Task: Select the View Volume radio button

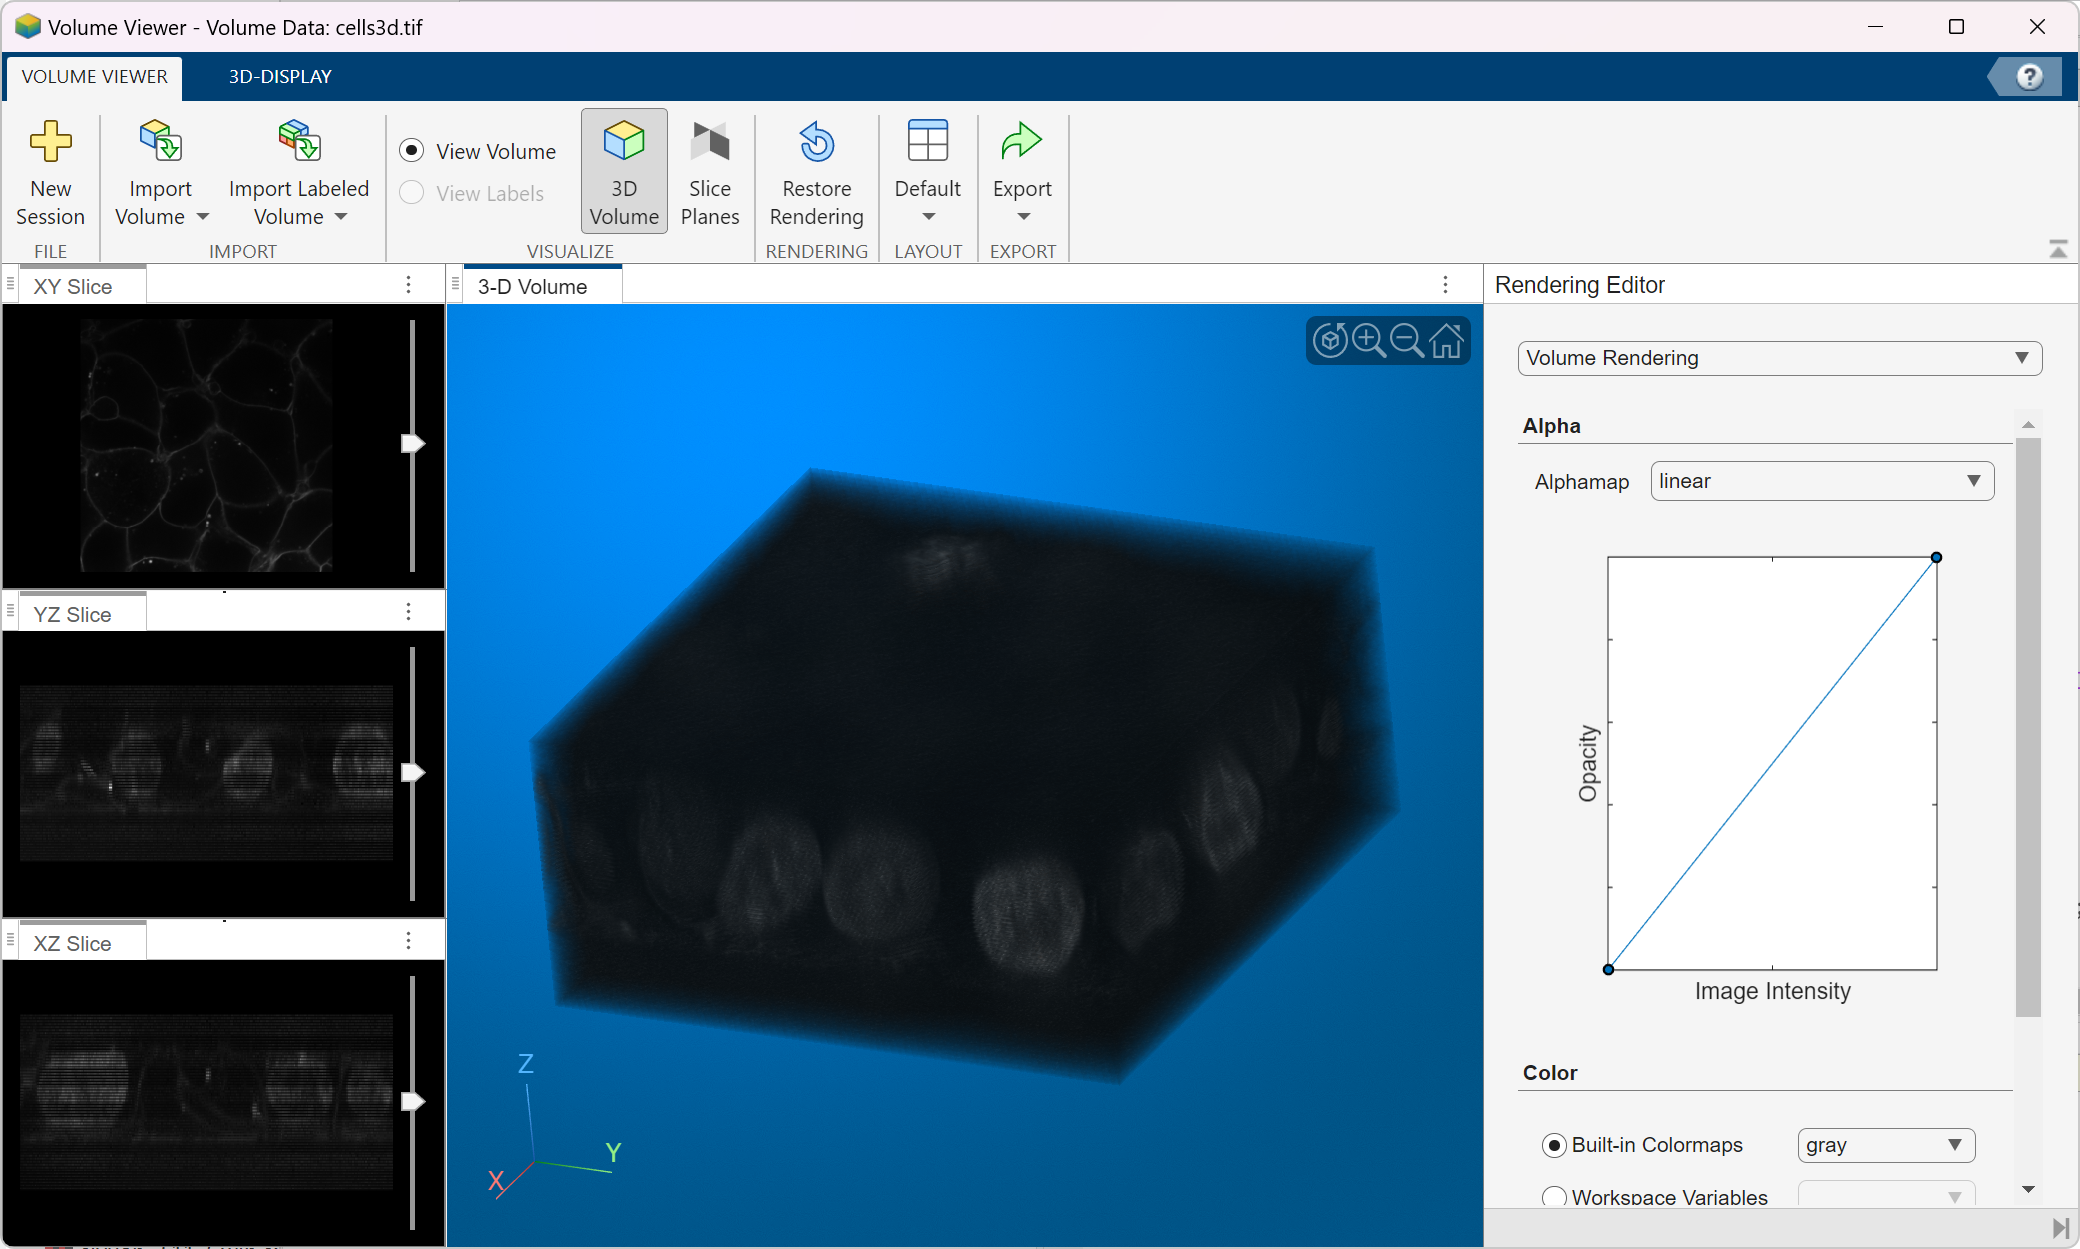Action: [x=412, y=151]
